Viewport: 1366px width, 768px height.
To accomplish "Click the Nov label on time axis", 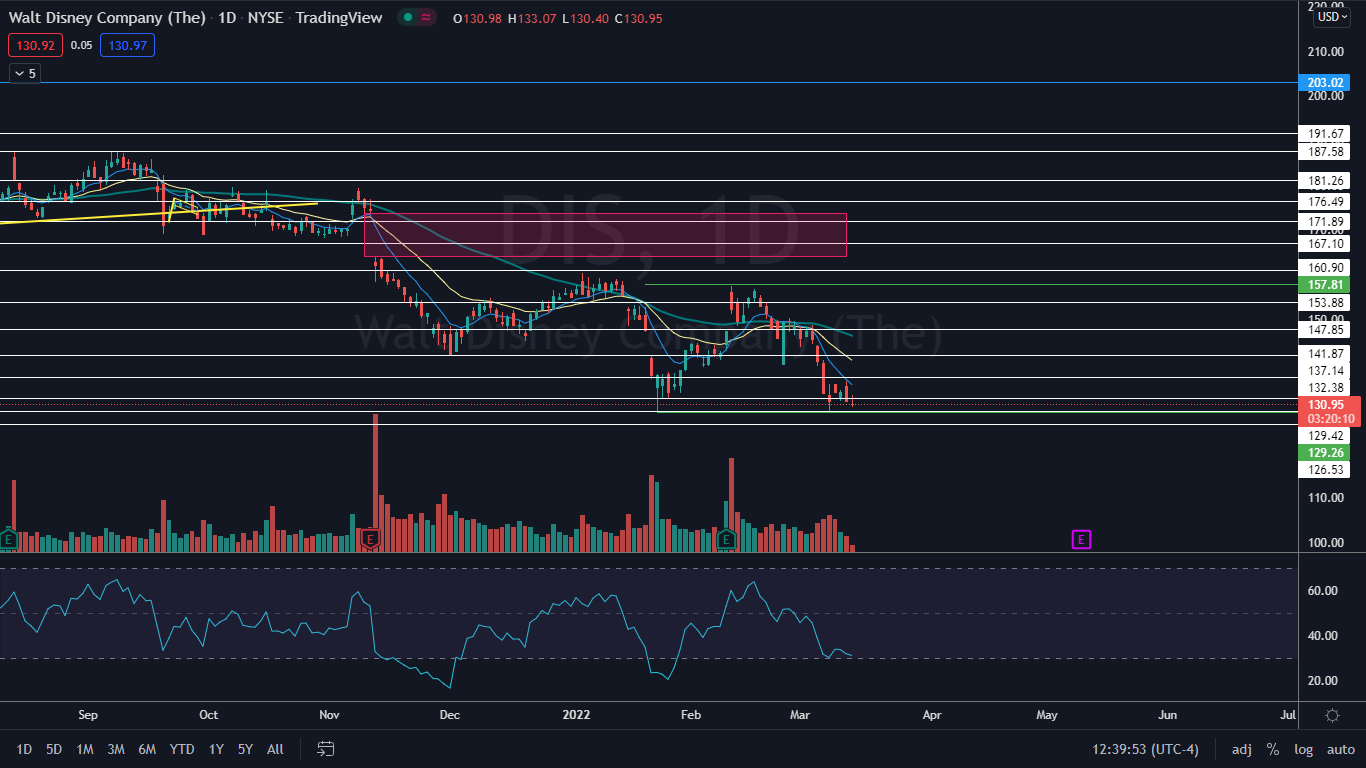I will (330, 715).
